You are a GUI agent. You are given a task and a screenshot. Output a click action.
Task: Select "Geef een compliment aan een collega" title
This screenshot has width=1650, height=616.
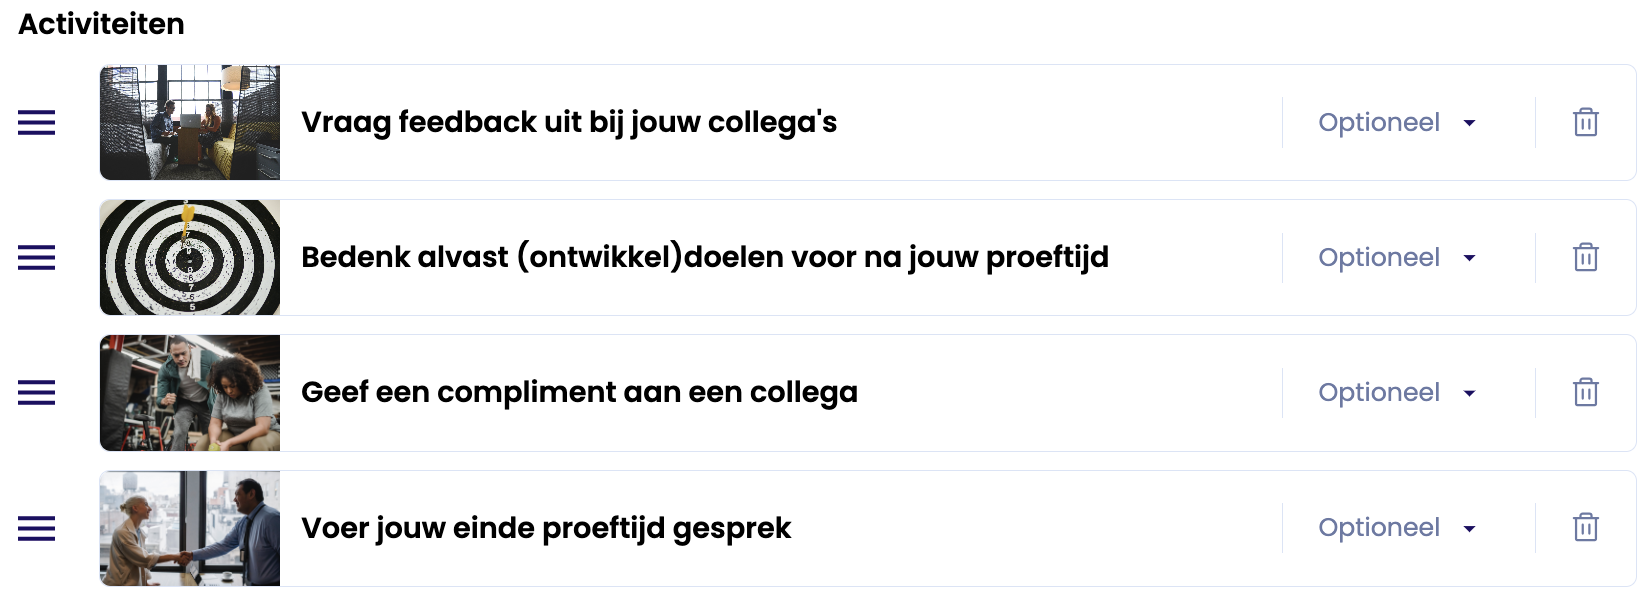pos(579,392)
